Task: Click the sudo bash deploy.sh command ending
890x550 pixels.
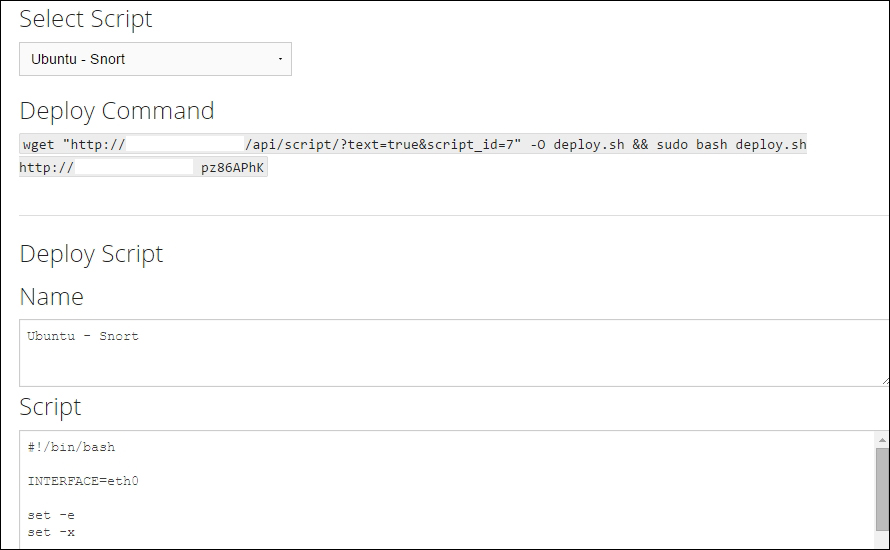Action: click(731, 144)
